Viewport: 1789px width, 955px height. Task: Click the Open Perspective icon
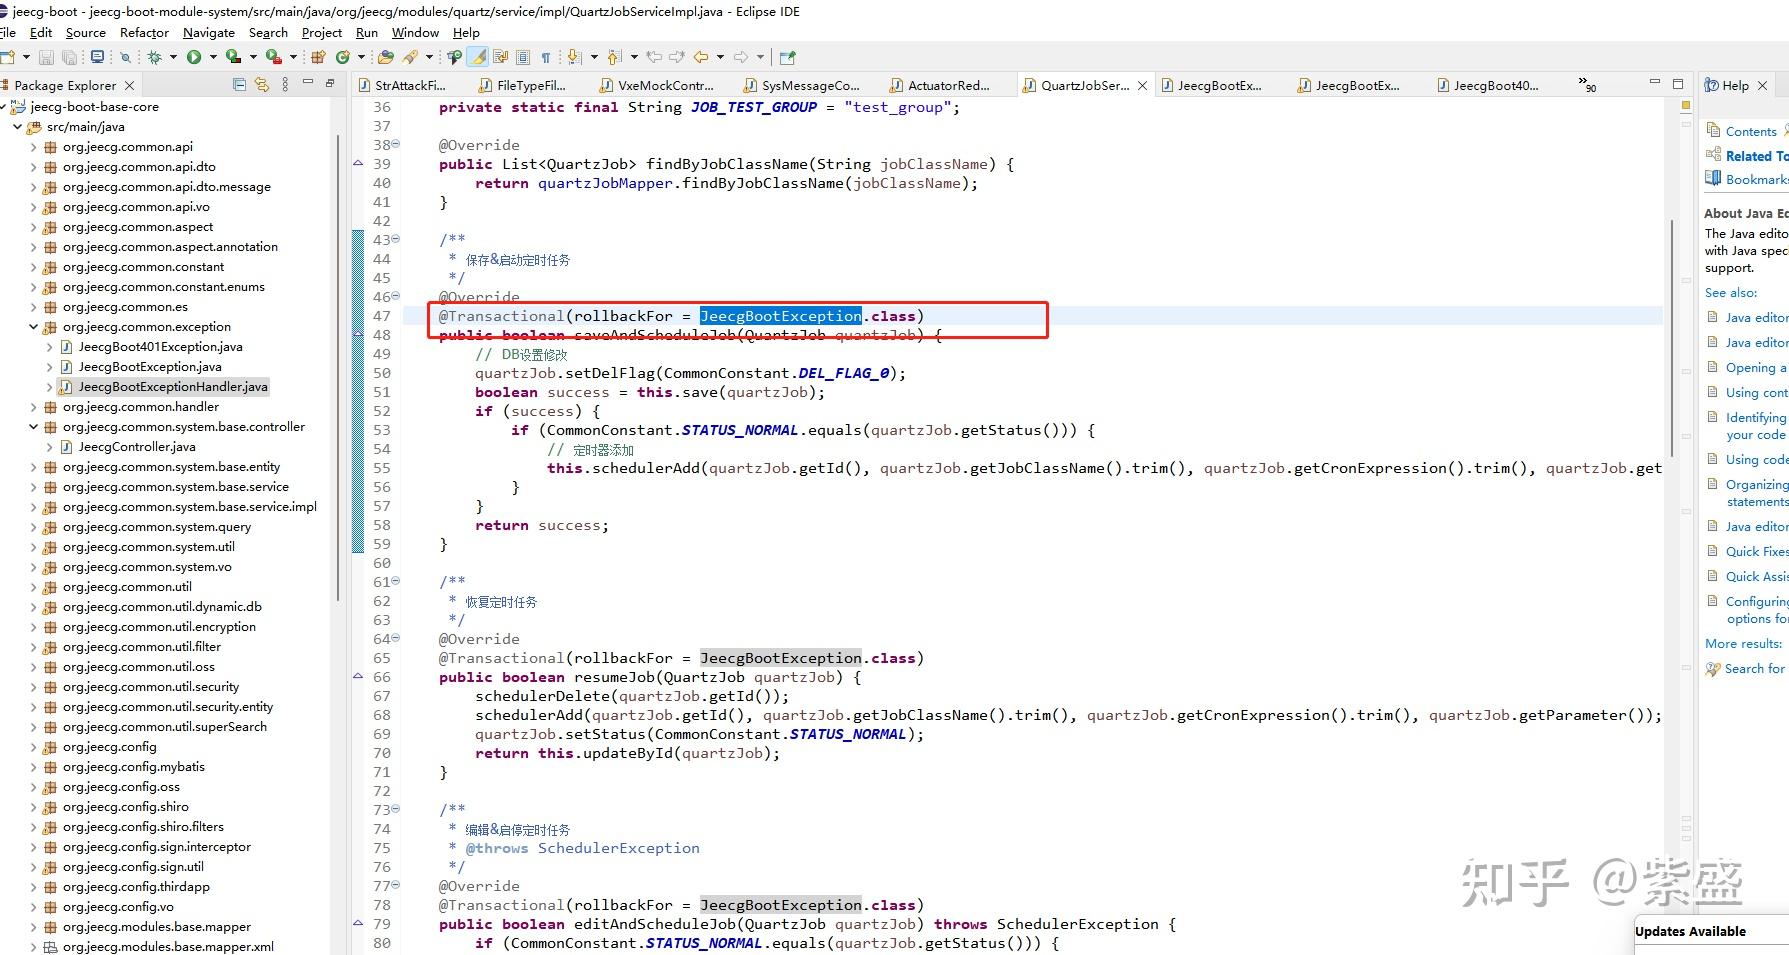(787, 57)
